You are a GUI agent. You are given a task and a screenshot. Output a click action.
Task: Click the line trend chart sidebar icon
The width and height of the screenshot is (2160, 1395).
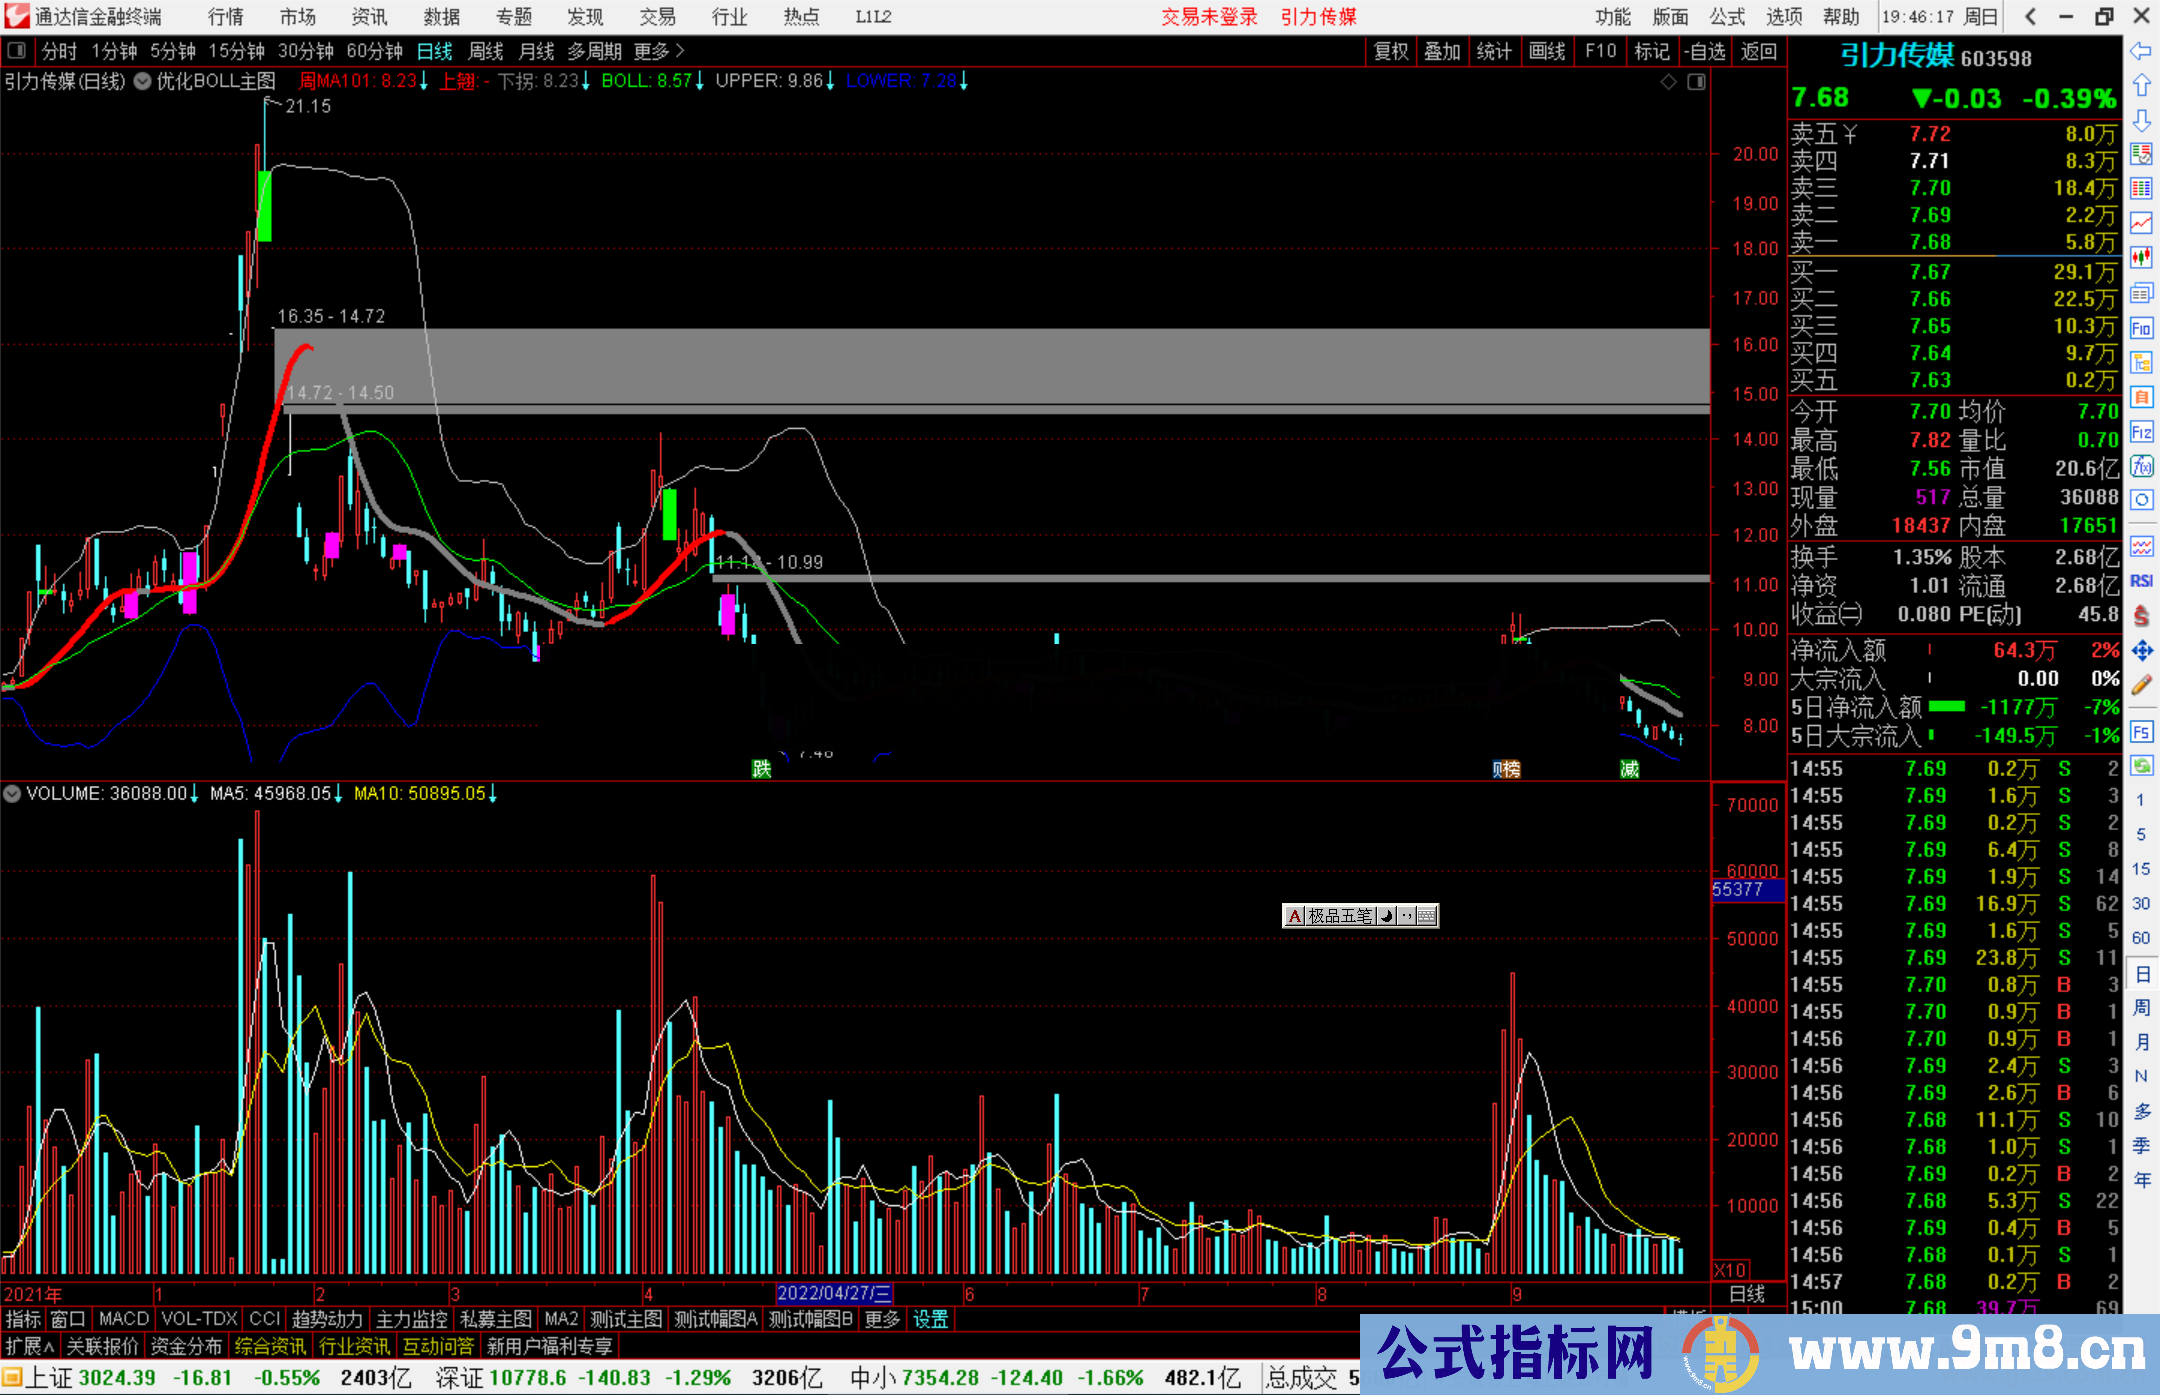pos(2141,223)
